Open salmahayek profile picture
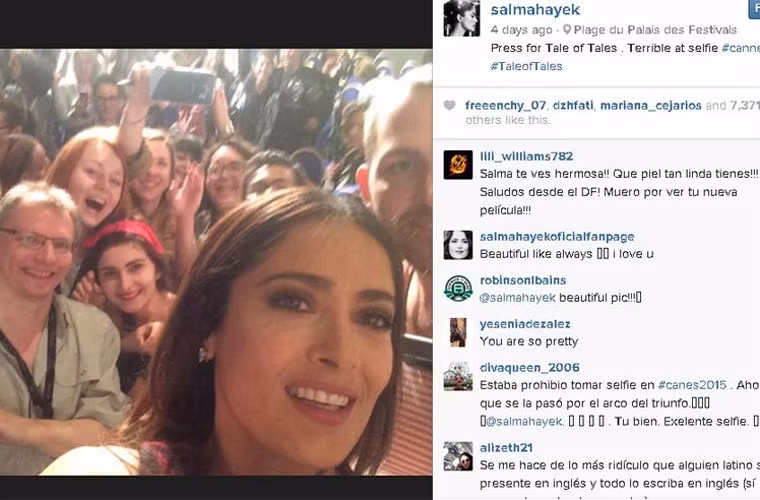Screen dimensions: 760x500 pos(461,18)
